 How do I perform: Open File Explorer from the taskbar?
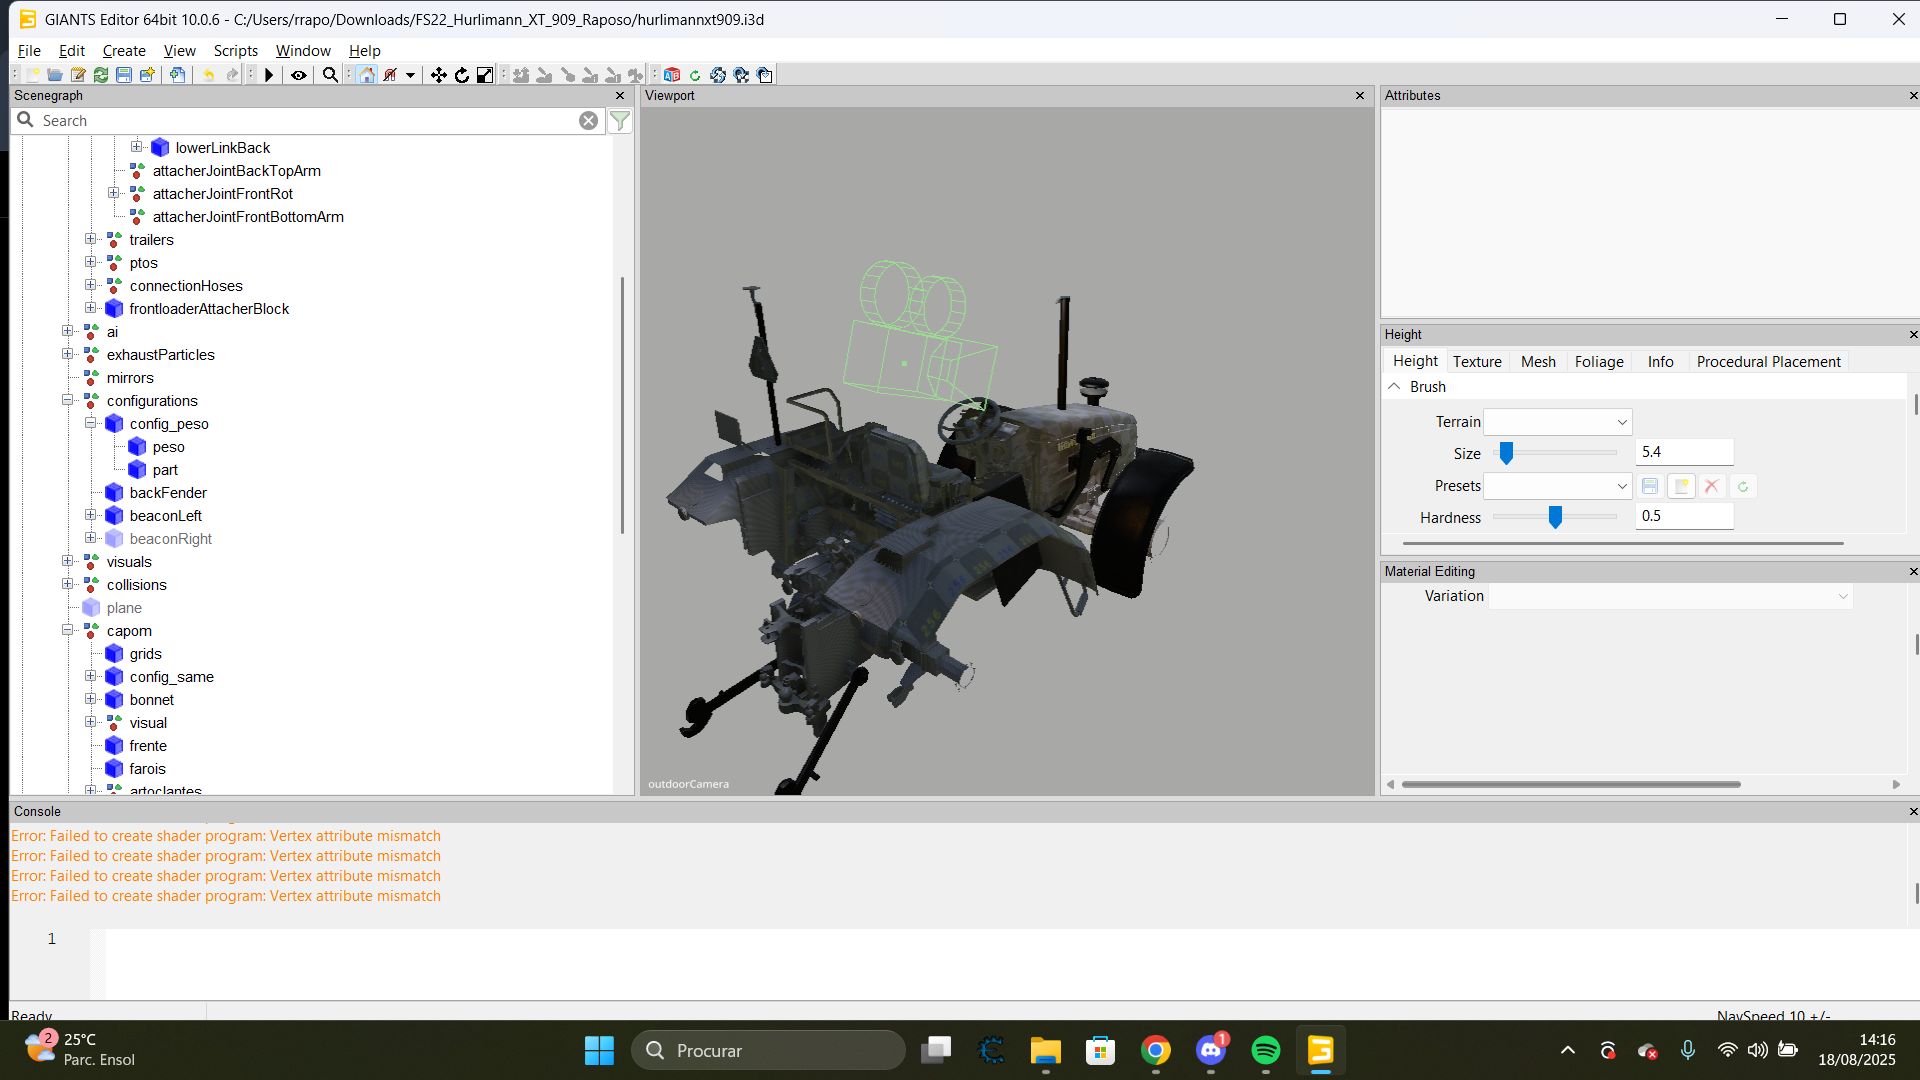pyautogui.click(x=1046, y=1051)
